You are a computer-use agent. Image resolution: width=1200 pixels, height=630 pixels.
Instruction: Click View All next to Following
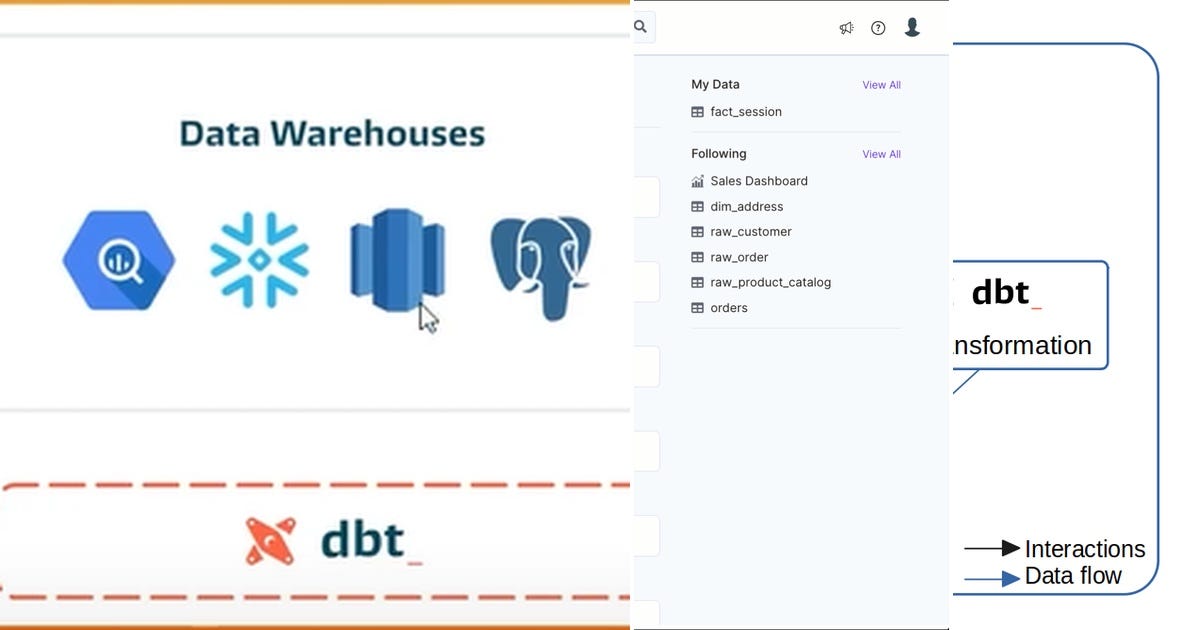coord(881,154)
